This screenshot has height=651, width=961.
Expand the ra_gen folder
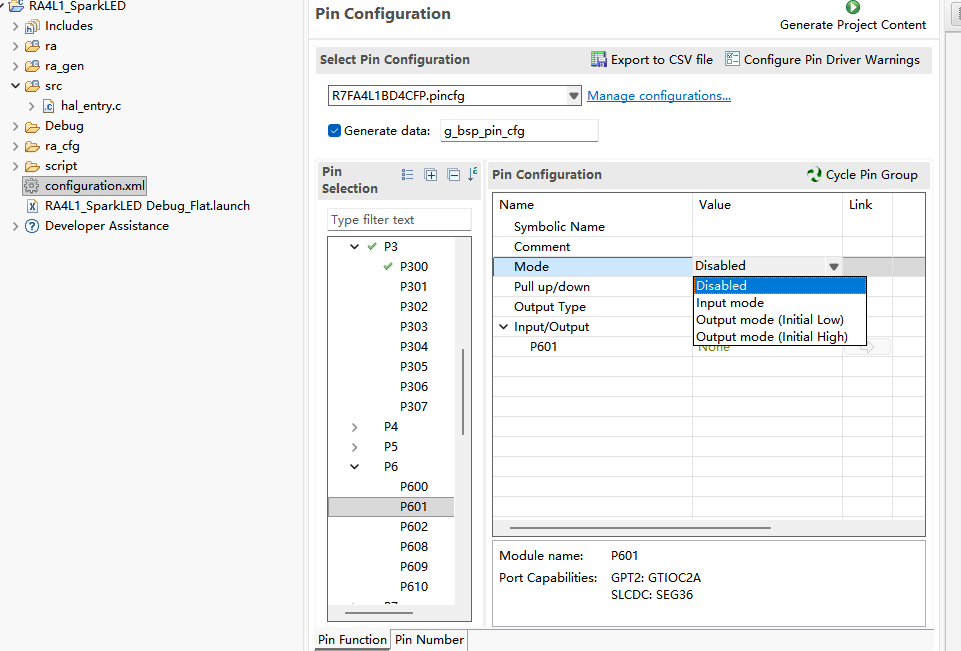click(15, 66)
